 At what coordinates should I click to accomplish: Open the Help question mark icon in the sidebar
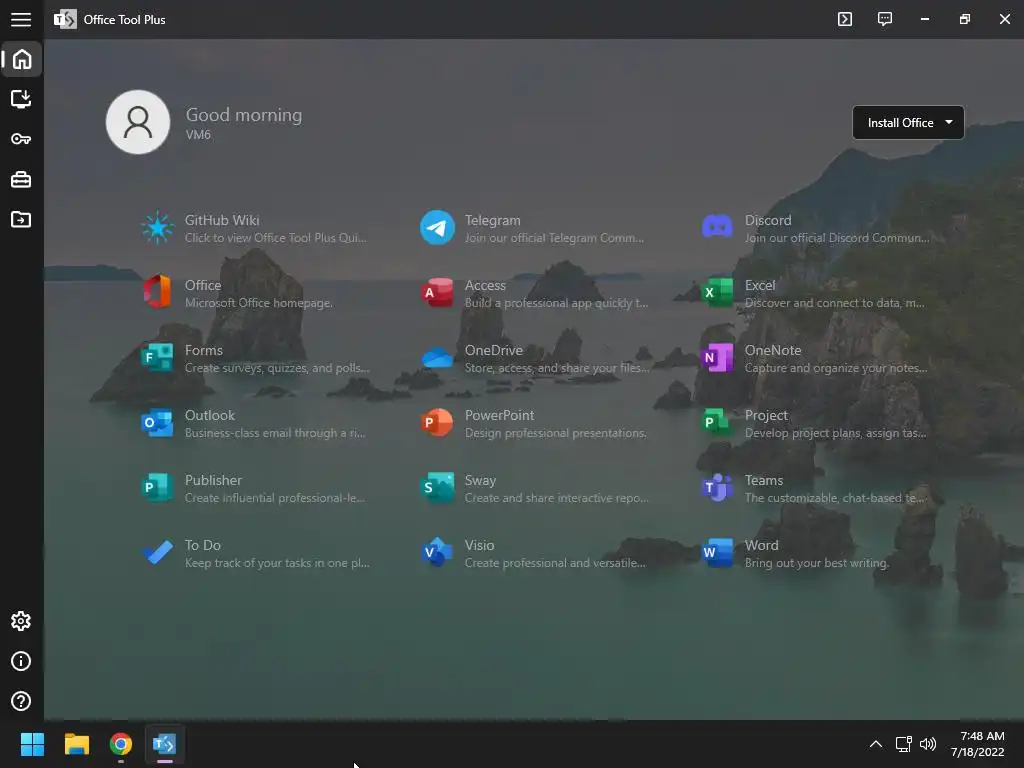[x=21, y=701]
